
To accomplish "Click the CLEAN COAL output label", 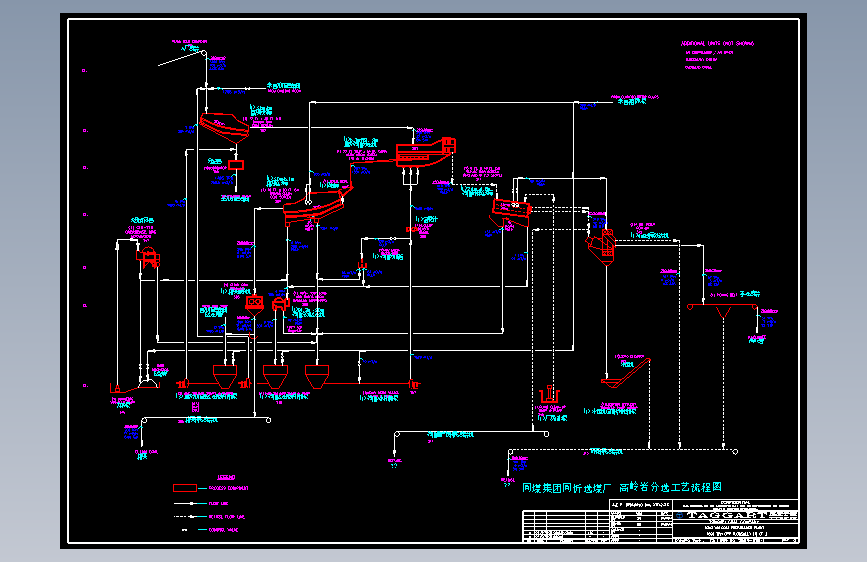I will 146,452.
